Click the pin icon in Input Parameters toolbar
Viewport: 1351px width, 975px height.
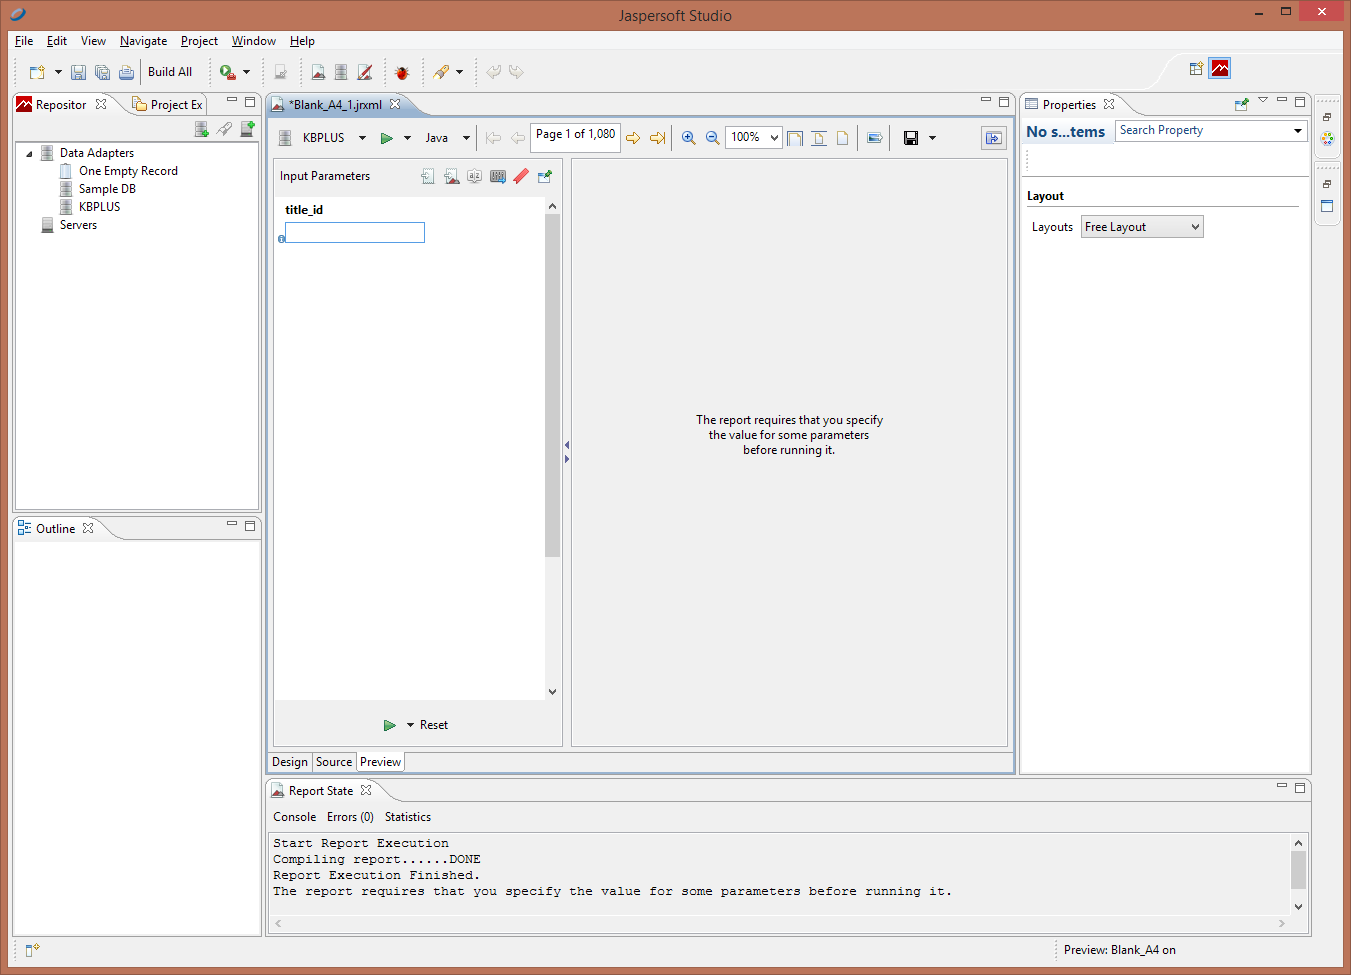(545, 176)
